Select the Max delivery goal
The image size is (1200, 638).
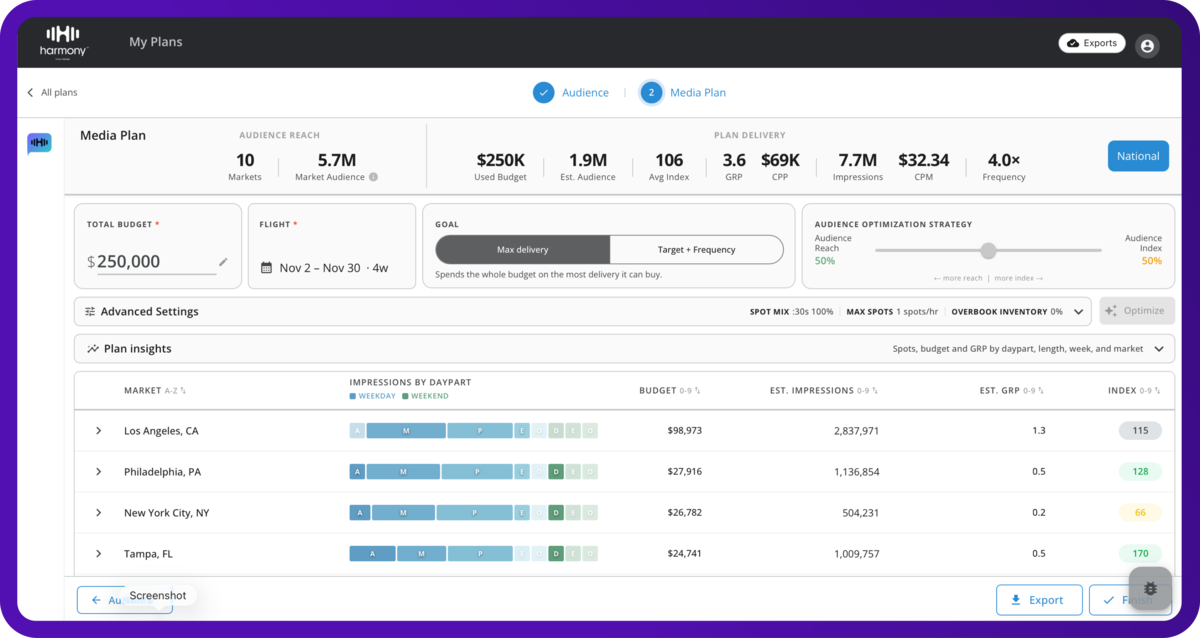(x=523, y=249)
